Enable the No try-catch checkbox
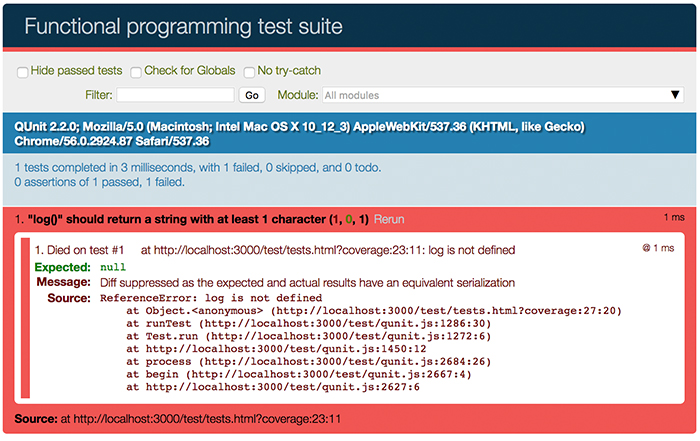This screenshot has width=700, height=441. coord(249,72)
